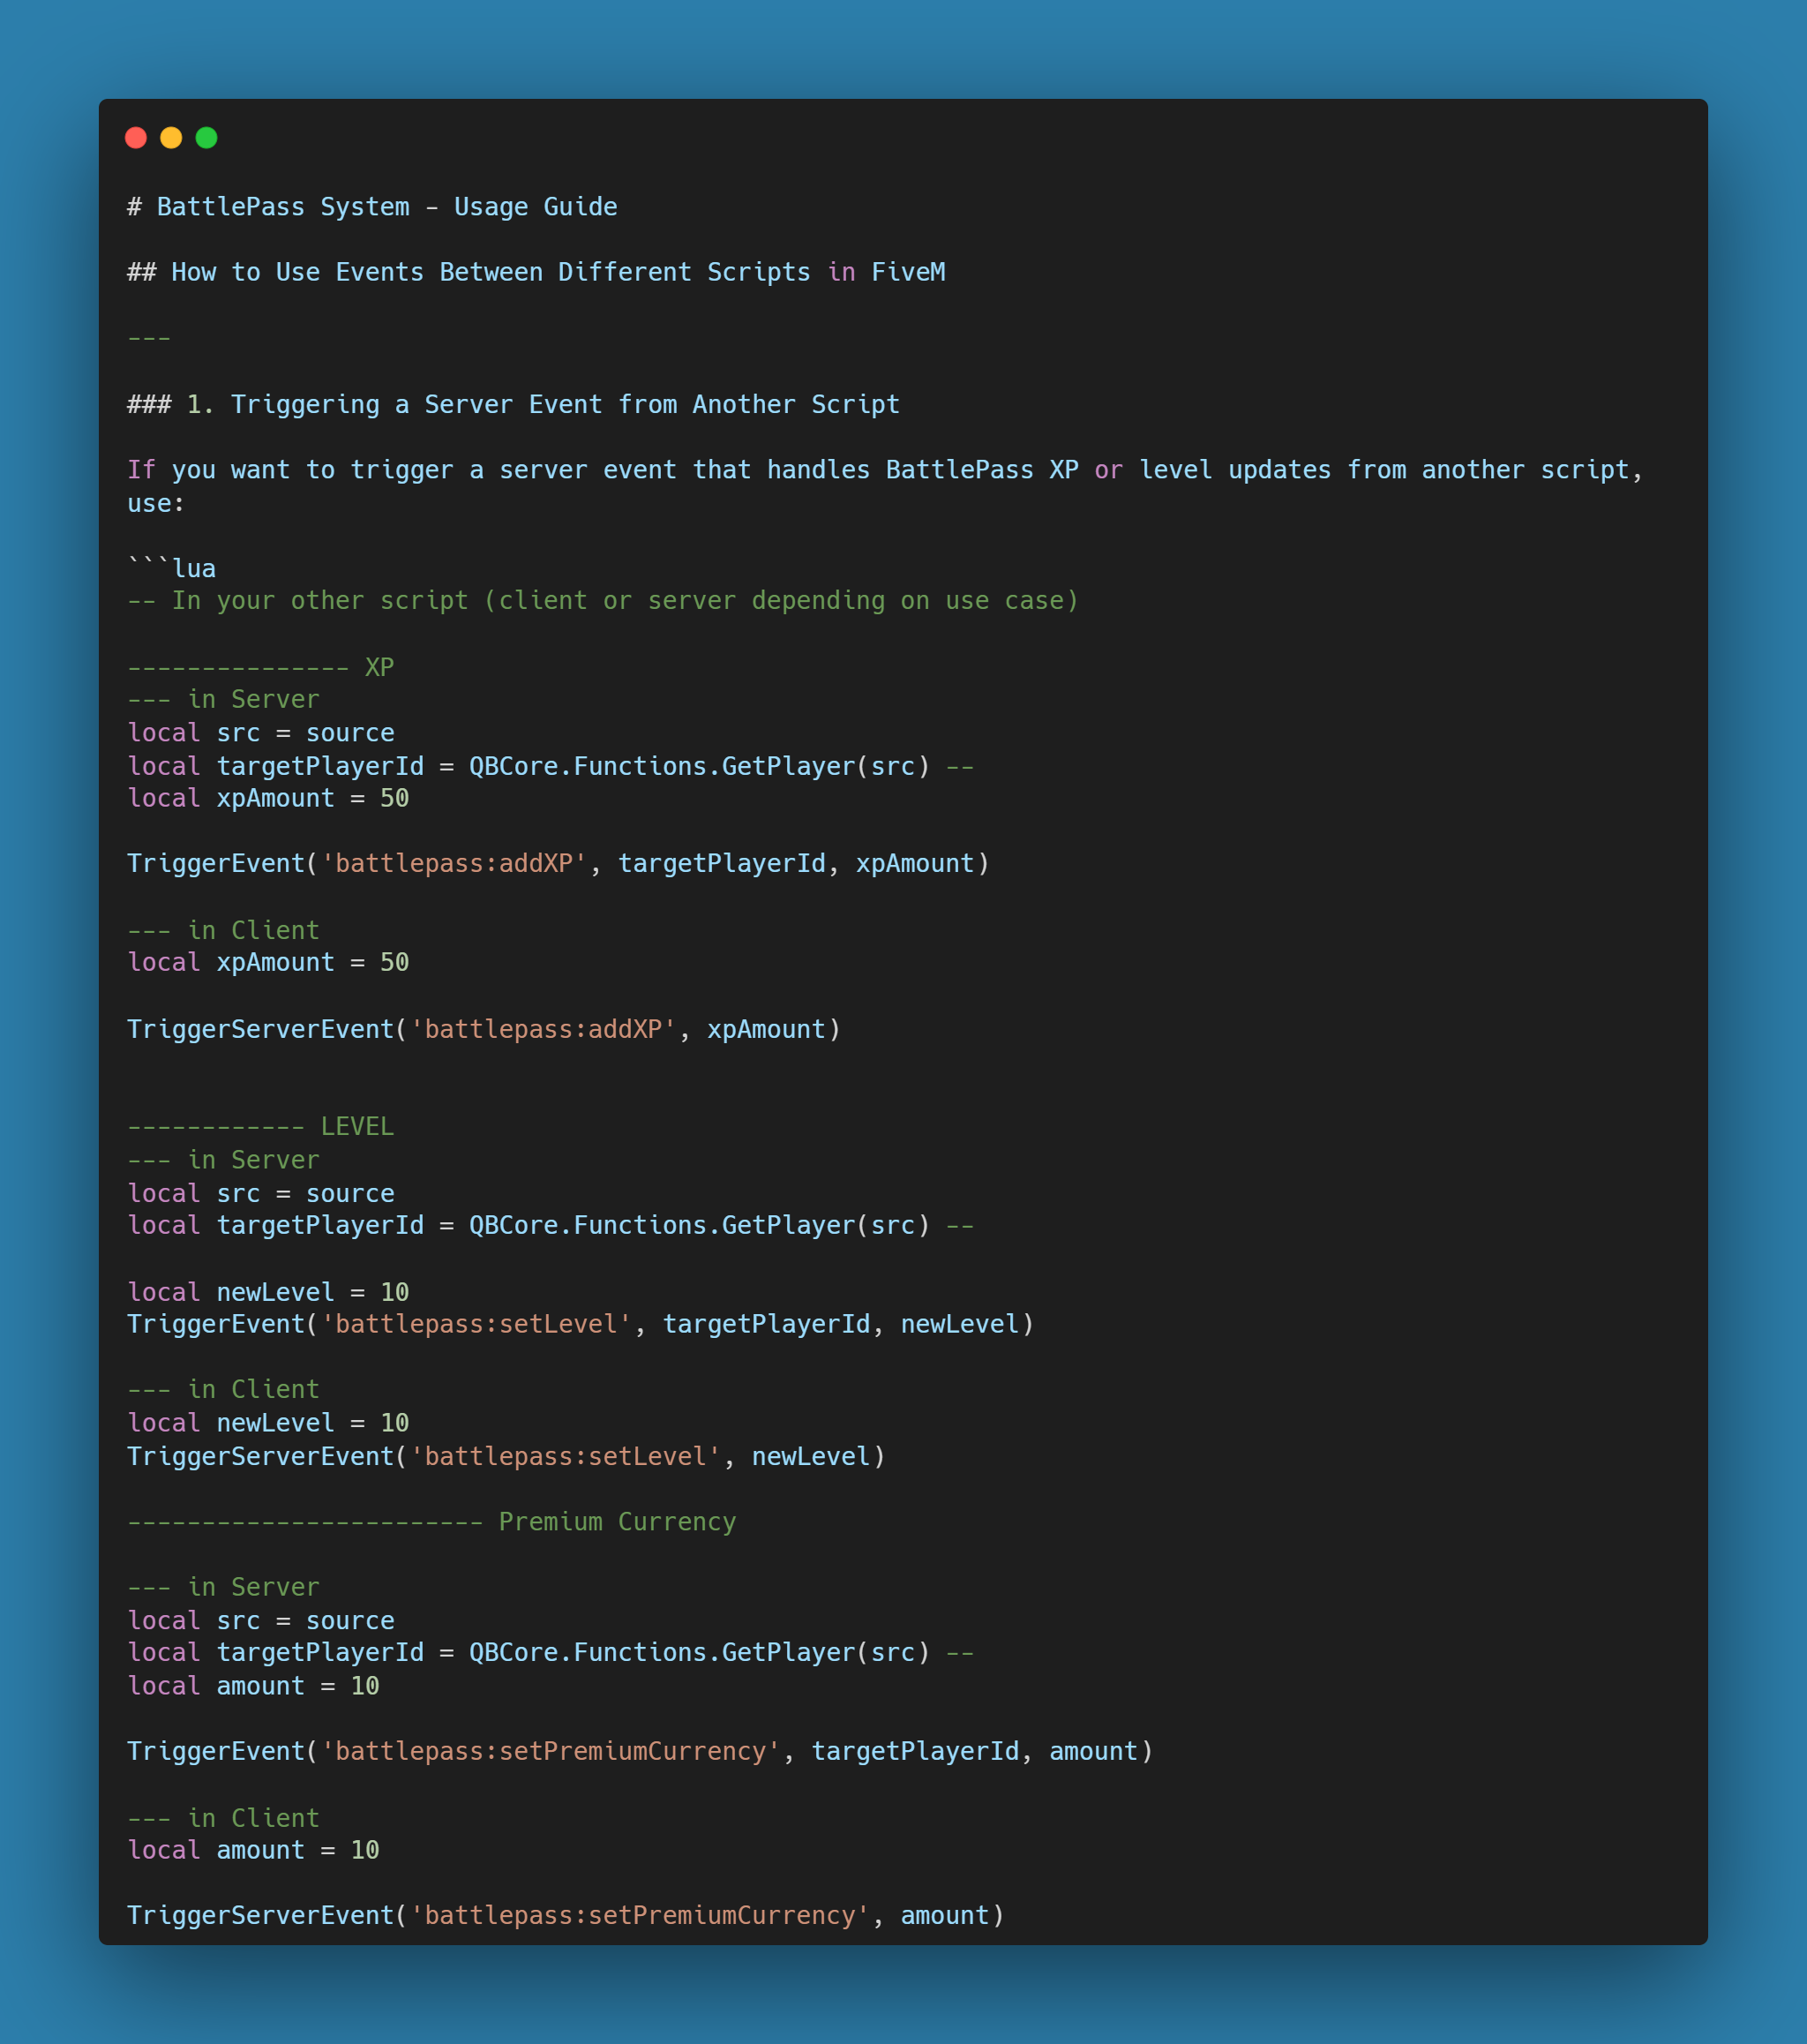Click the BattlePass System - Usage Guide title
The image size is (1807, 2044).
click(372, 207)
